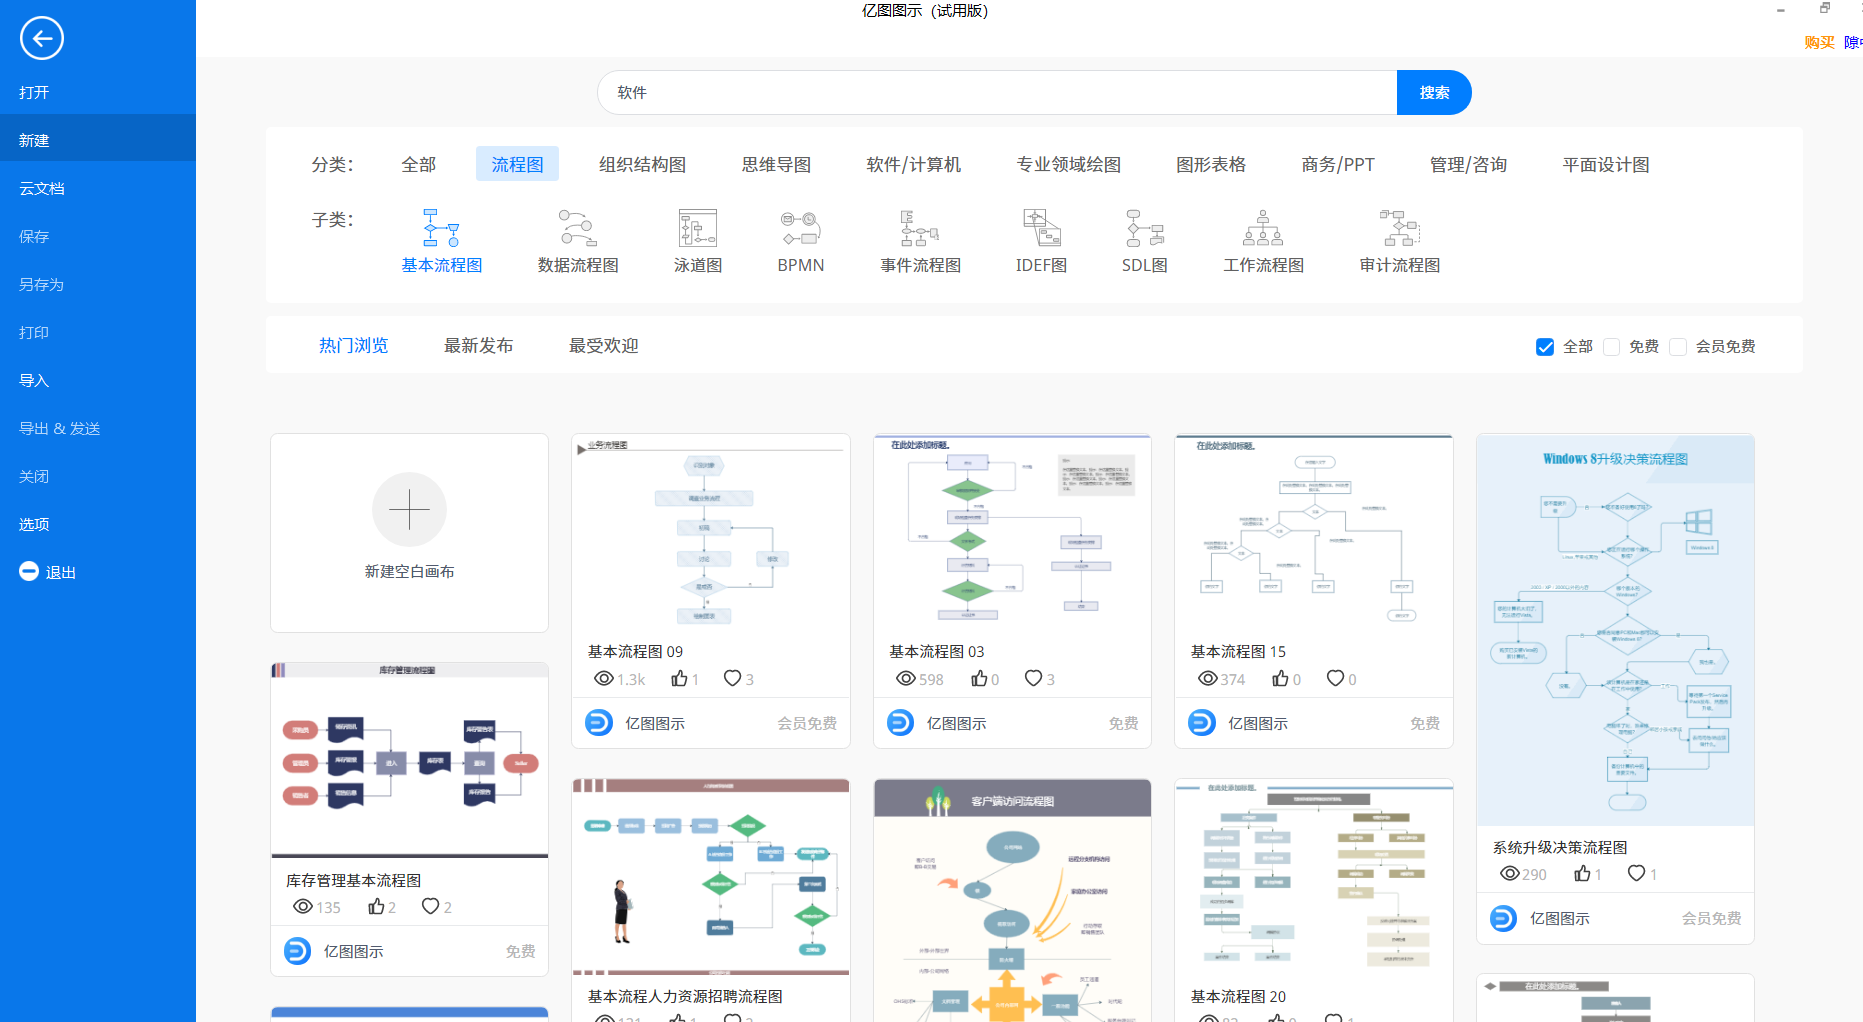Select the BPMN diagram icon
Viewport: 1863px width, 1022px height.
pos(799,230)
